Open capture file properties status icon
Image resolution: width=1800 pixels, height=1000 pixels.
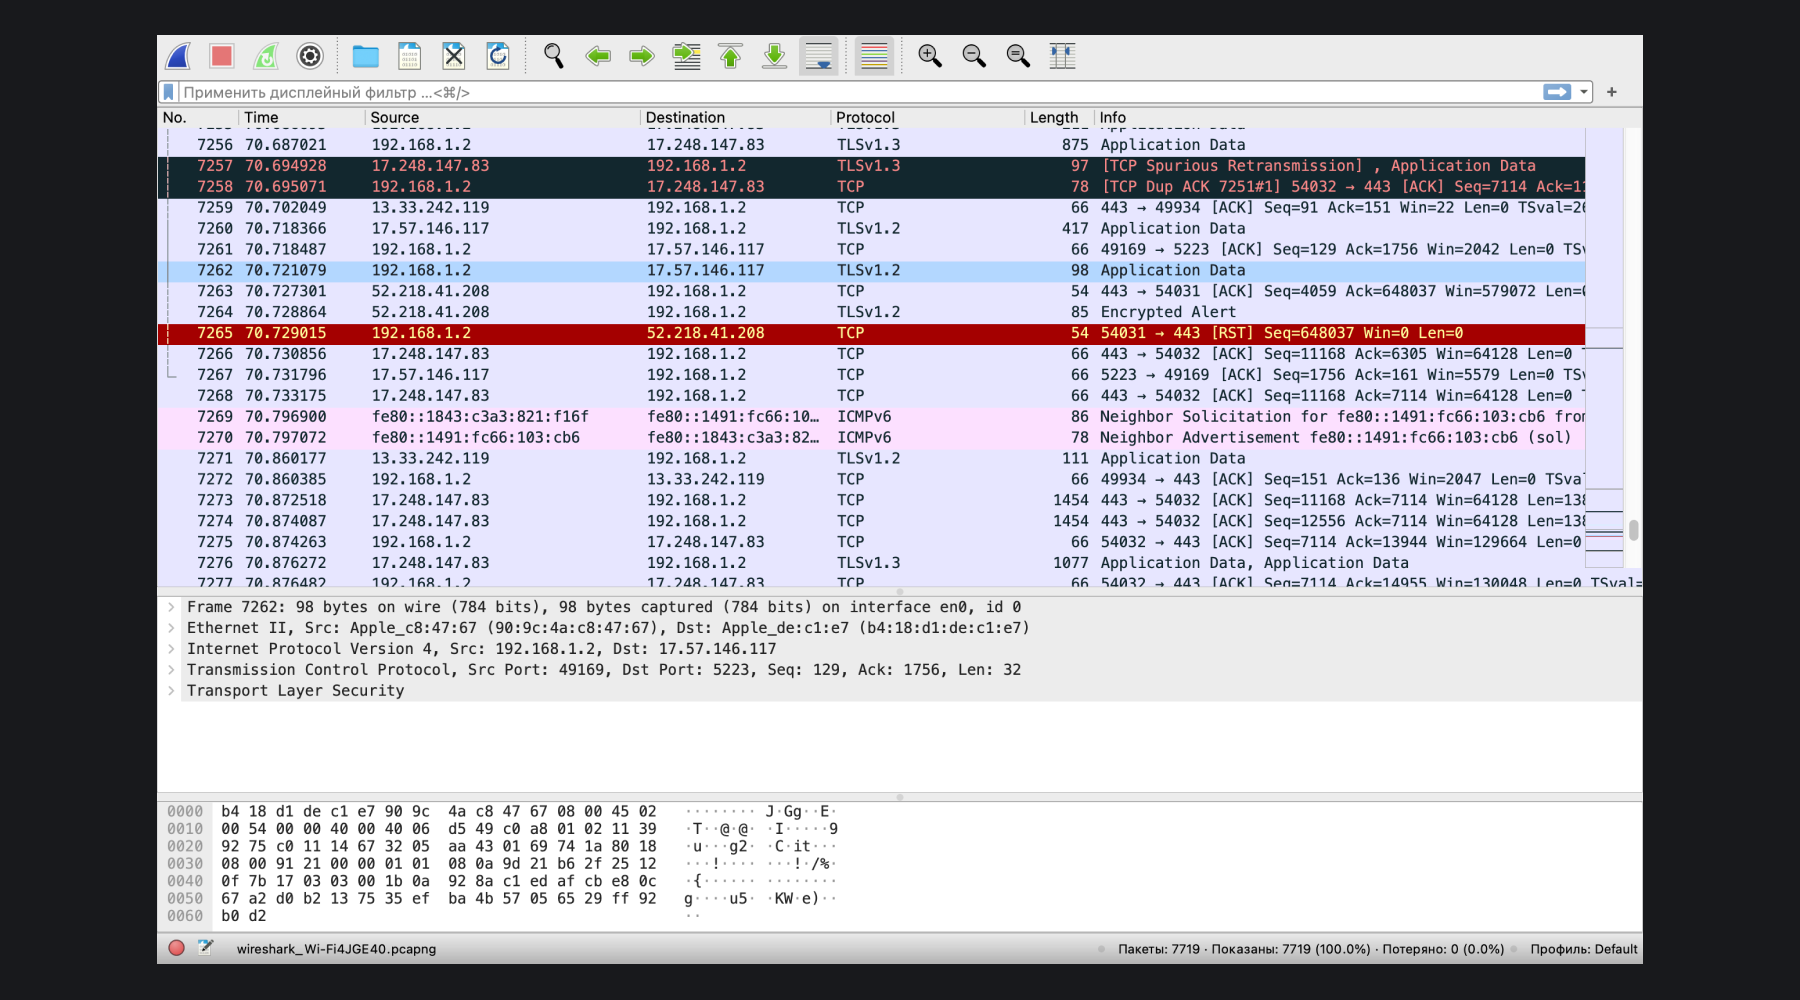tap(205, 948)
